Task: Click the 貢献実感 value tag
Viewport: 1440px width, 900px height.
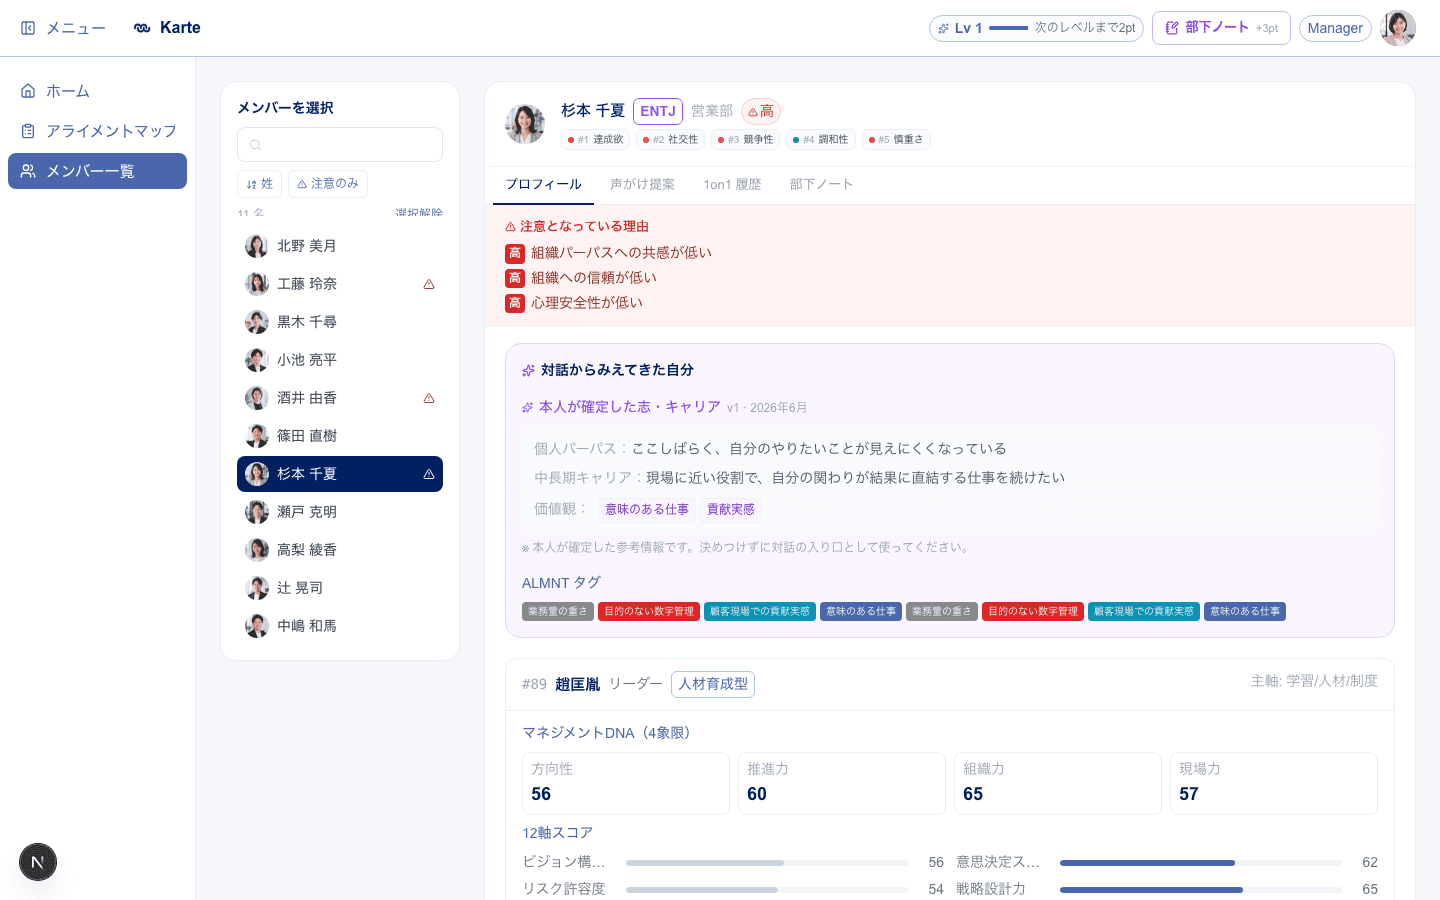Action: 731,510
